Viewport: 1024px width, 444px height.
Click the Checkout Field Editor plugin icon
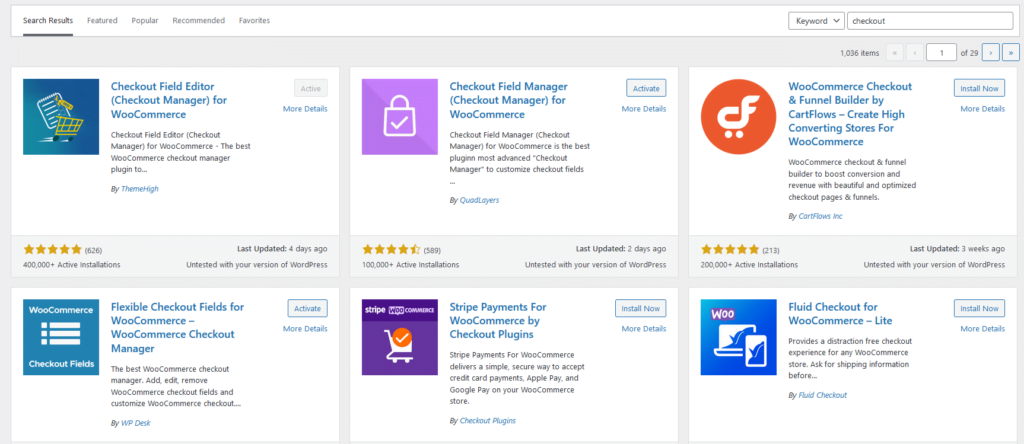[x=61, y=117]
